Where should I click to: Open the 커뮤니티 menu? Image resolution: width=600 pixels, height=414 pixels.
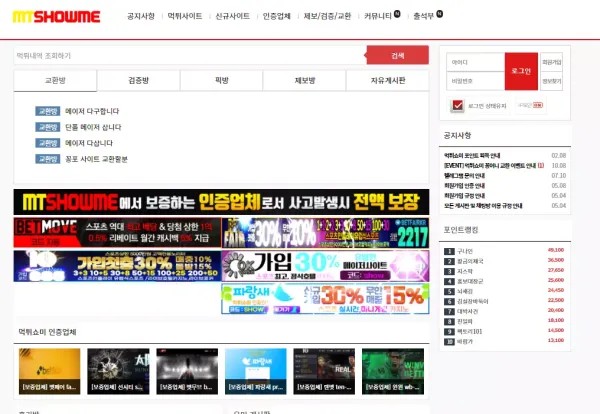tap(378, 16)
